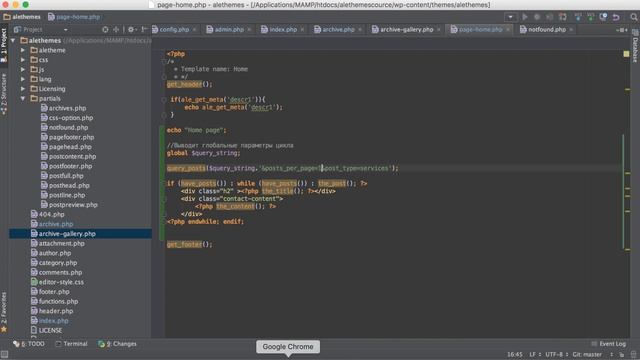Toggle tool window buttons bottom-left icon

tap(4, 355)
